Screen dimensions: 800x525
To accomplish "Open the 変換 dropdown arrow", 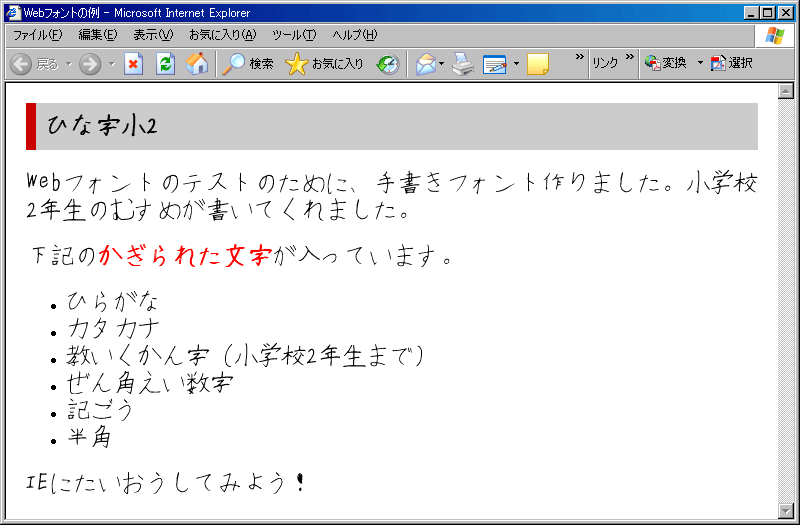I will pos(700,63).
